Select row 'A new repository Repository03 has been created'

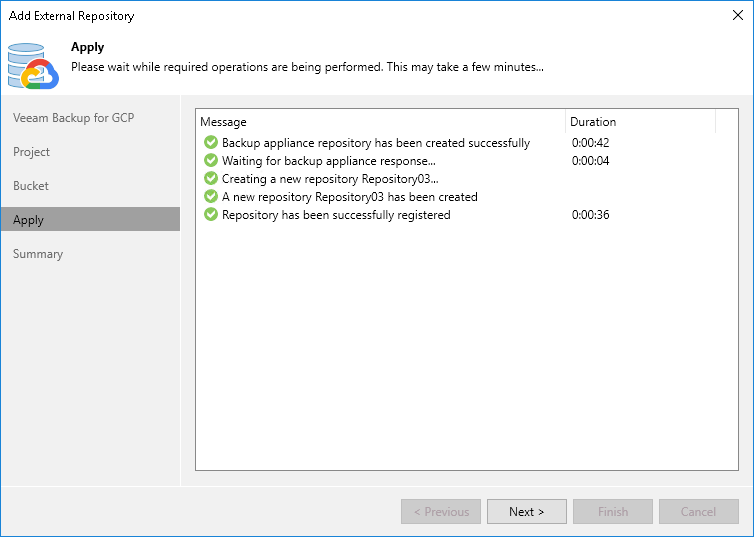[x=466, y=196]
